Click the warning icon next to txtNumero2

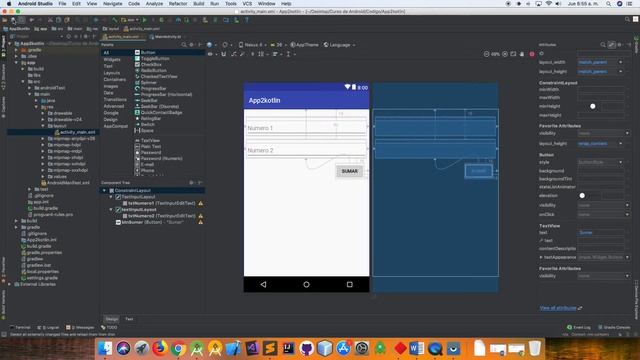tap(200, 216)
